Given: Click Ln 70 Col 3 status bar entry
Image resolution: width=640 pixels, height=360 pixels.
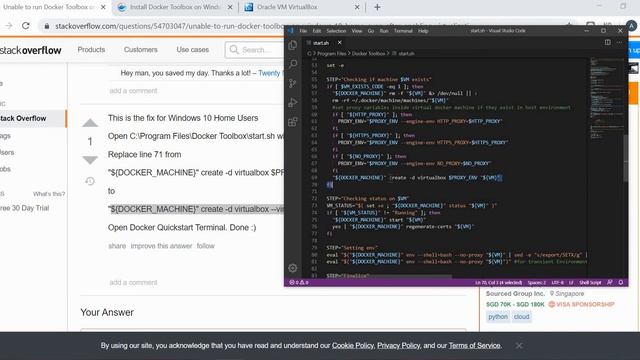Looking at the screenshot, I should coord(498,282).
